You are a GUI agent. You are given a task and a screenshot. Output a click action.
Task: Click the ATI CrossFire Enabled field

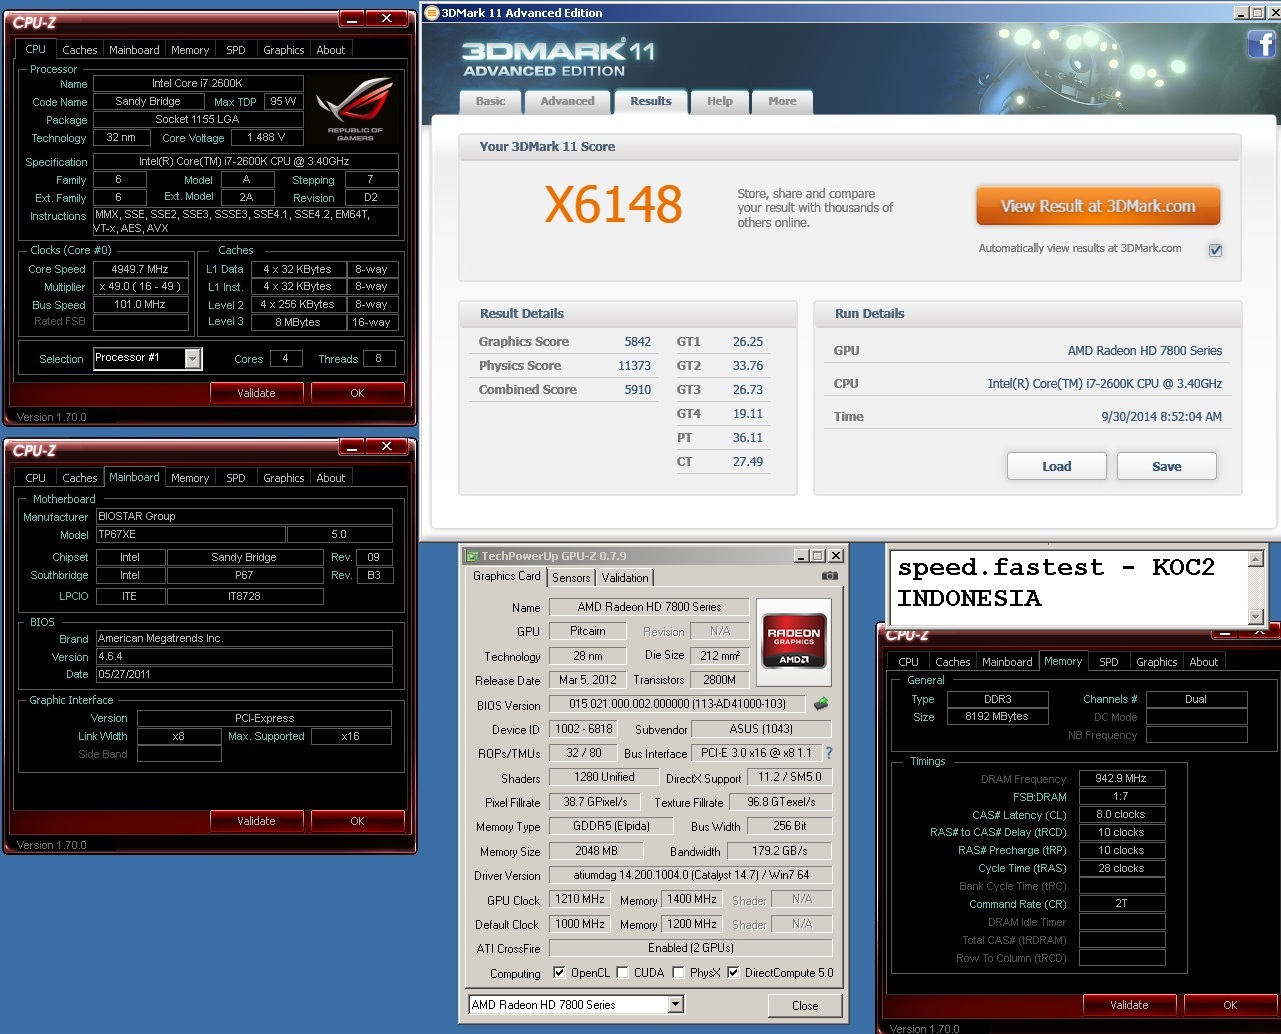[x=690, y=947]
